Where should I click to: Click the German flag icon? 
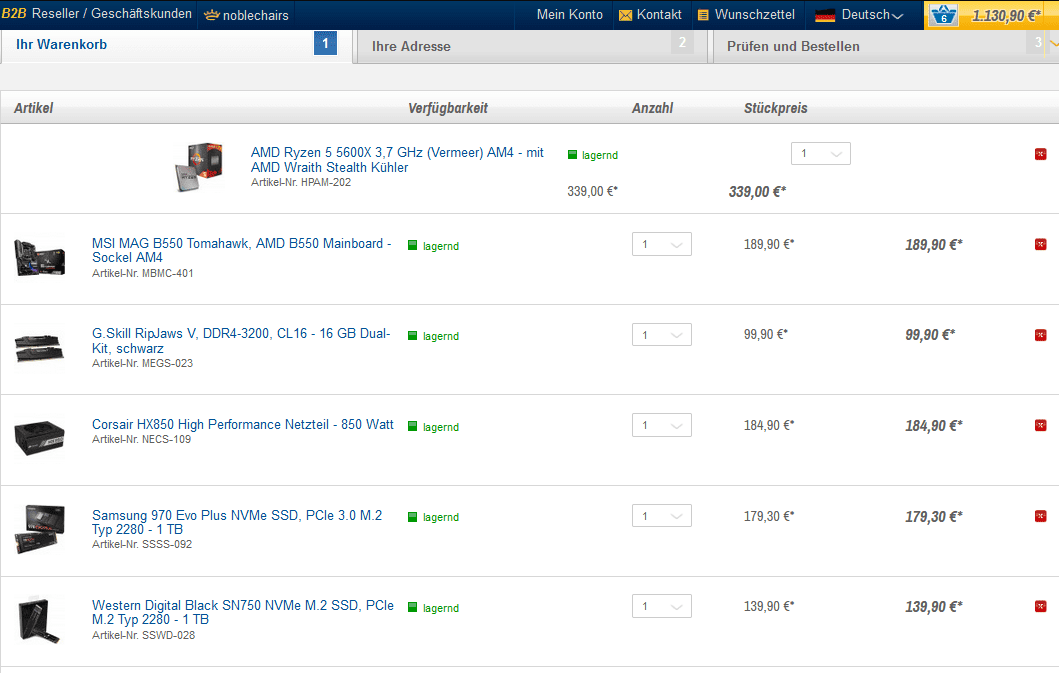point(825,15)
